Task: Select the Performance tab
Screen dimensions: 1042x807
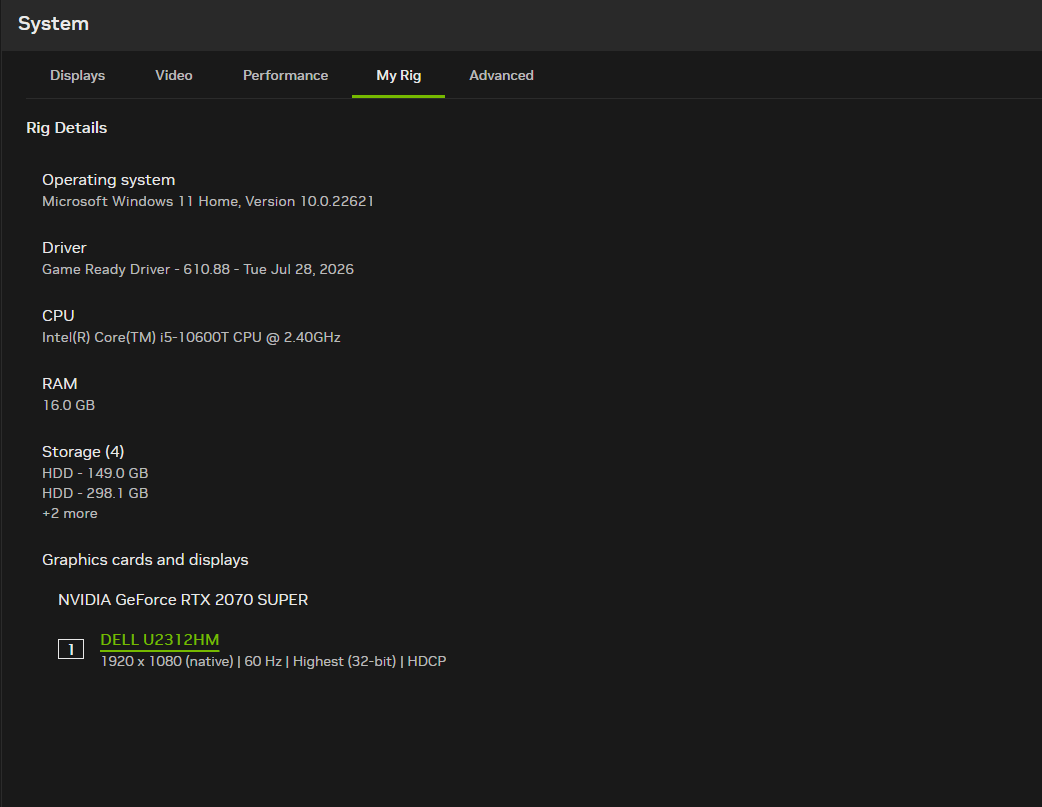Action: click(x=285, y=76)
